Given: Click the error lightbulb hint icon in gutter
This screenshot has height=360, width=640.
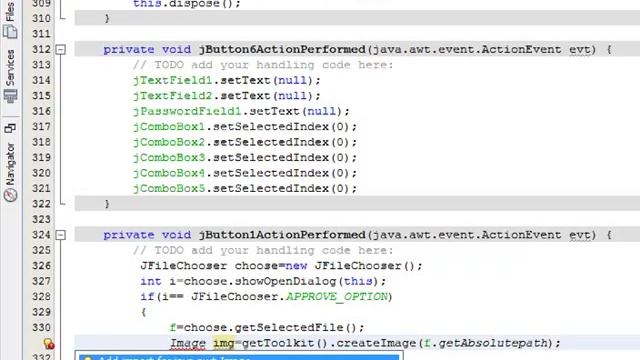Looking at the screenshot, I should (49, 344).
